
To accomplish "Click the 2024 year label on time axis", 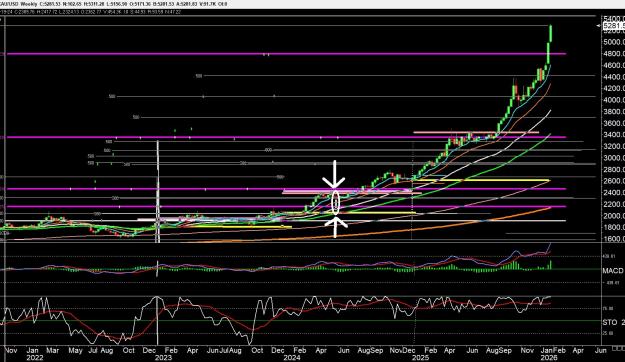I will 291,357.
